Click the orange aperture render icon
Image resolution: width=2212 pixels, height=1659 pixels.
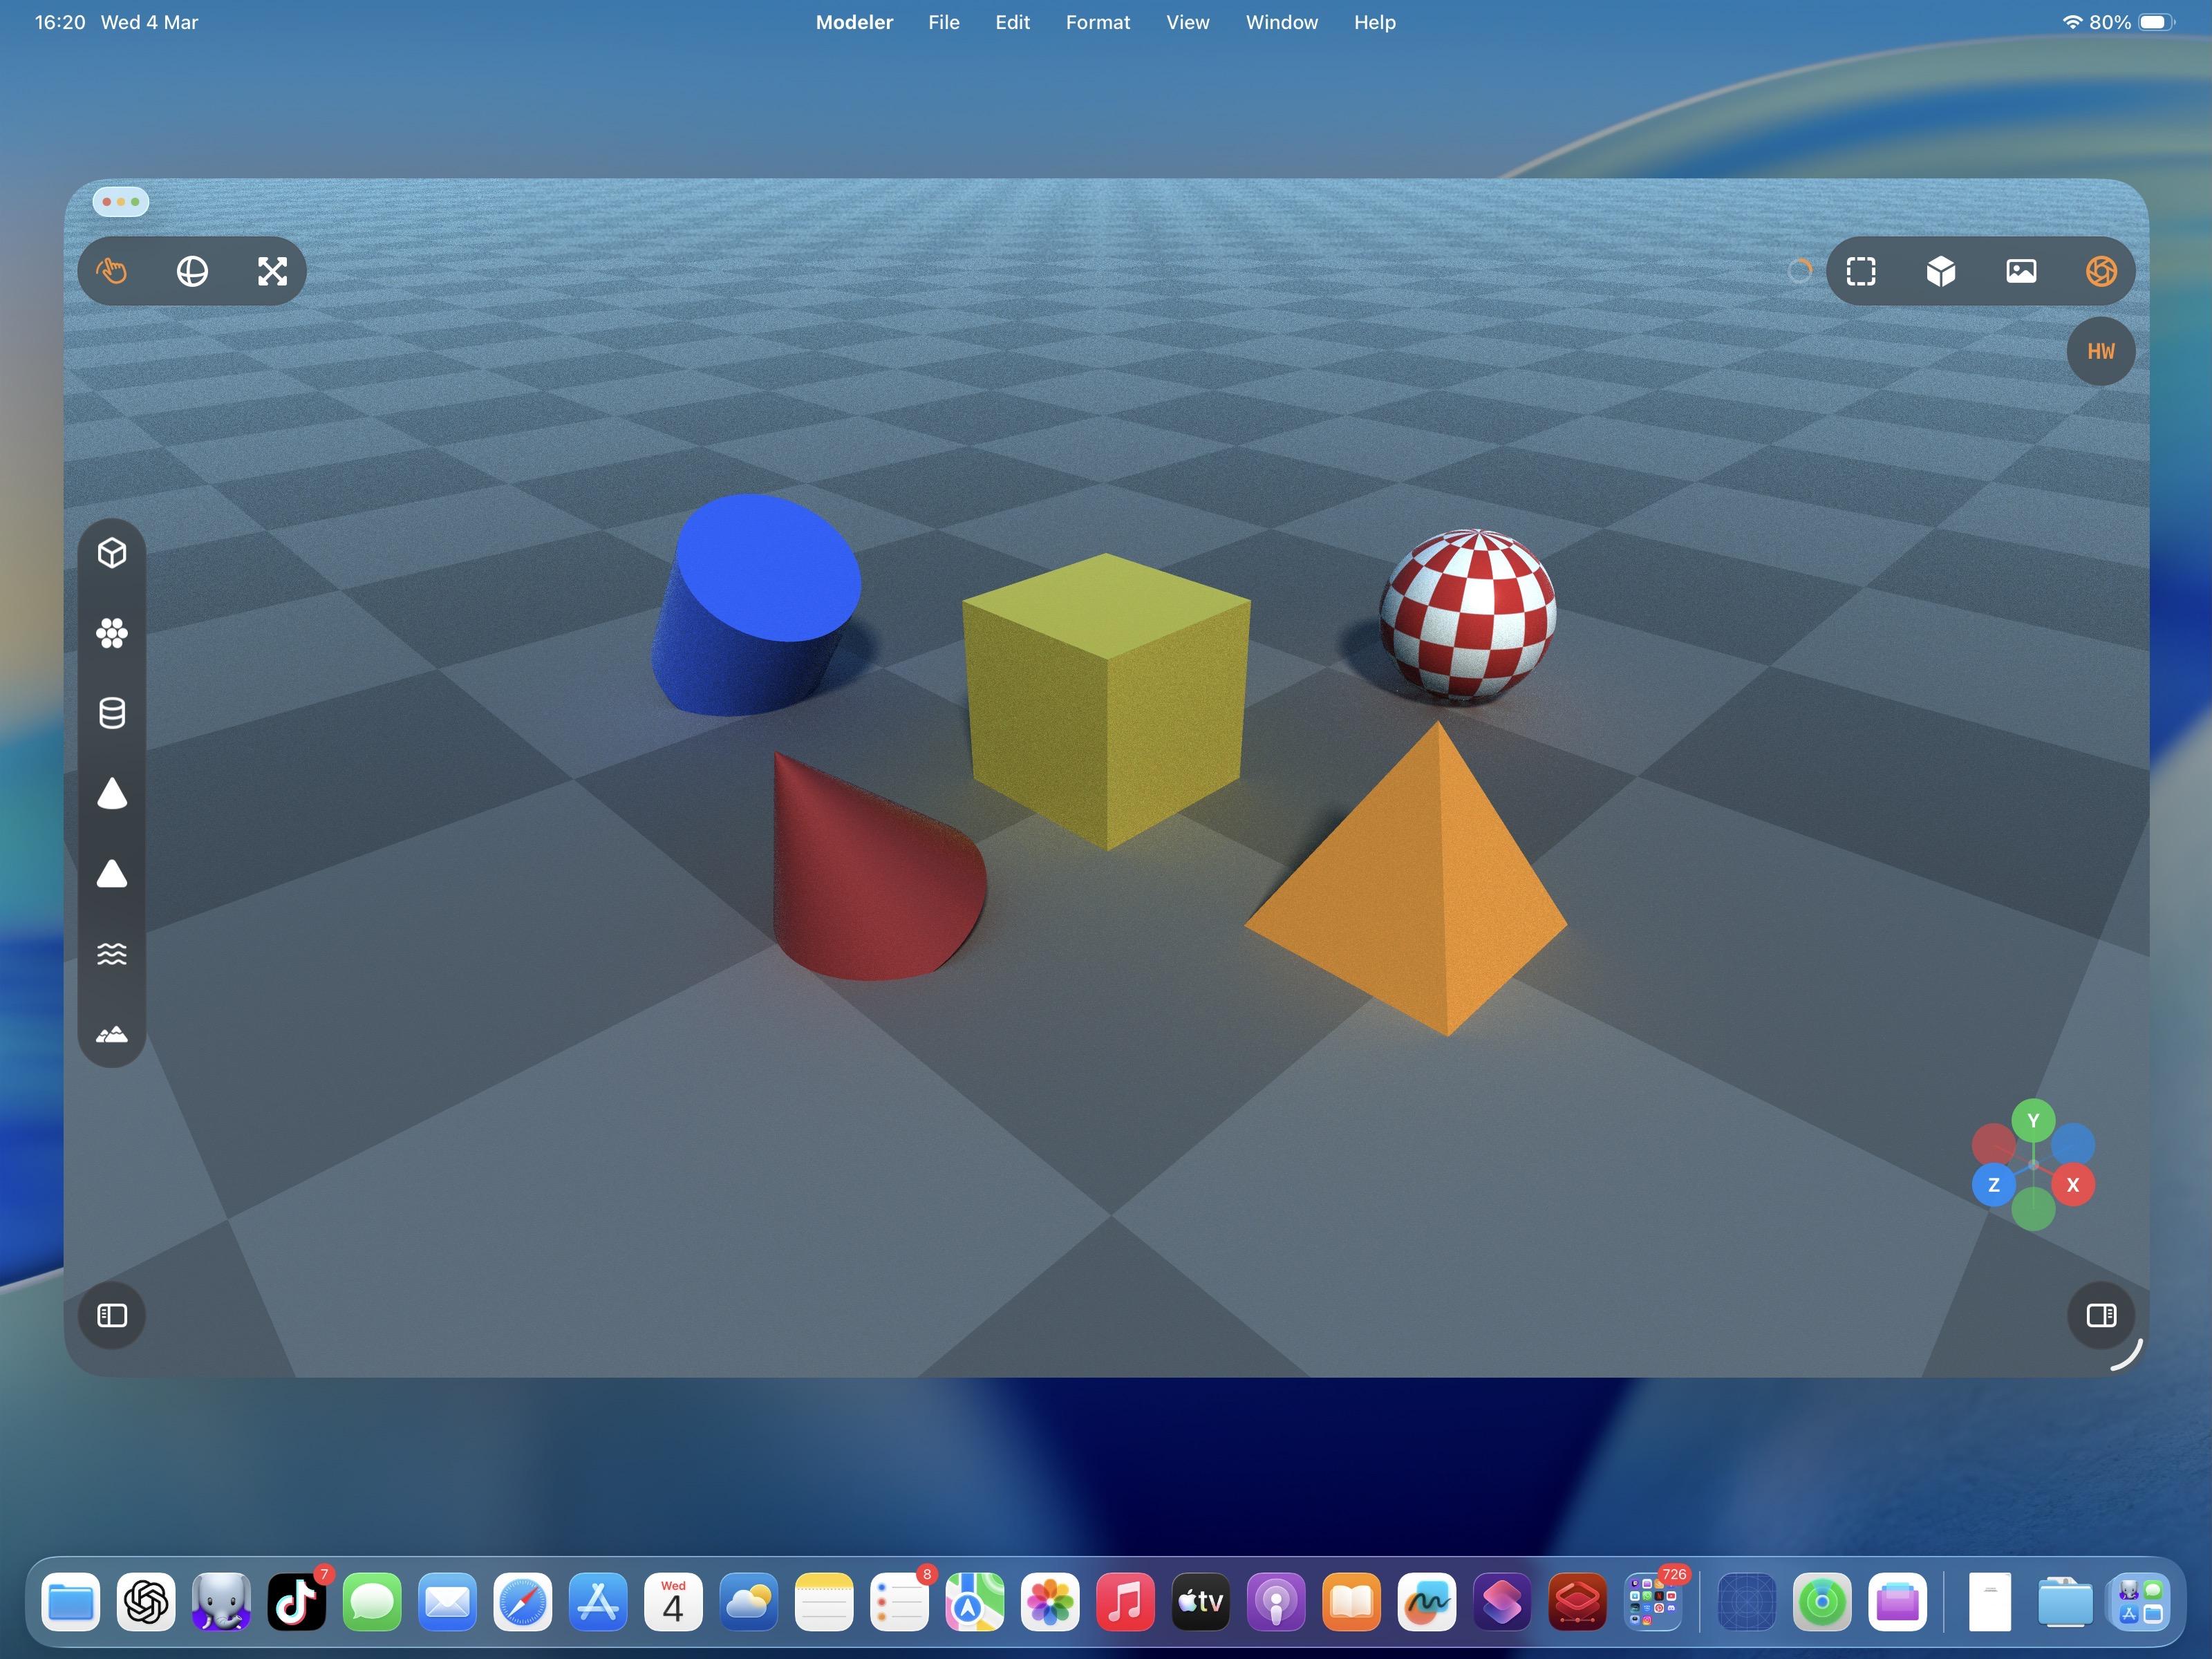point(2101,271)
